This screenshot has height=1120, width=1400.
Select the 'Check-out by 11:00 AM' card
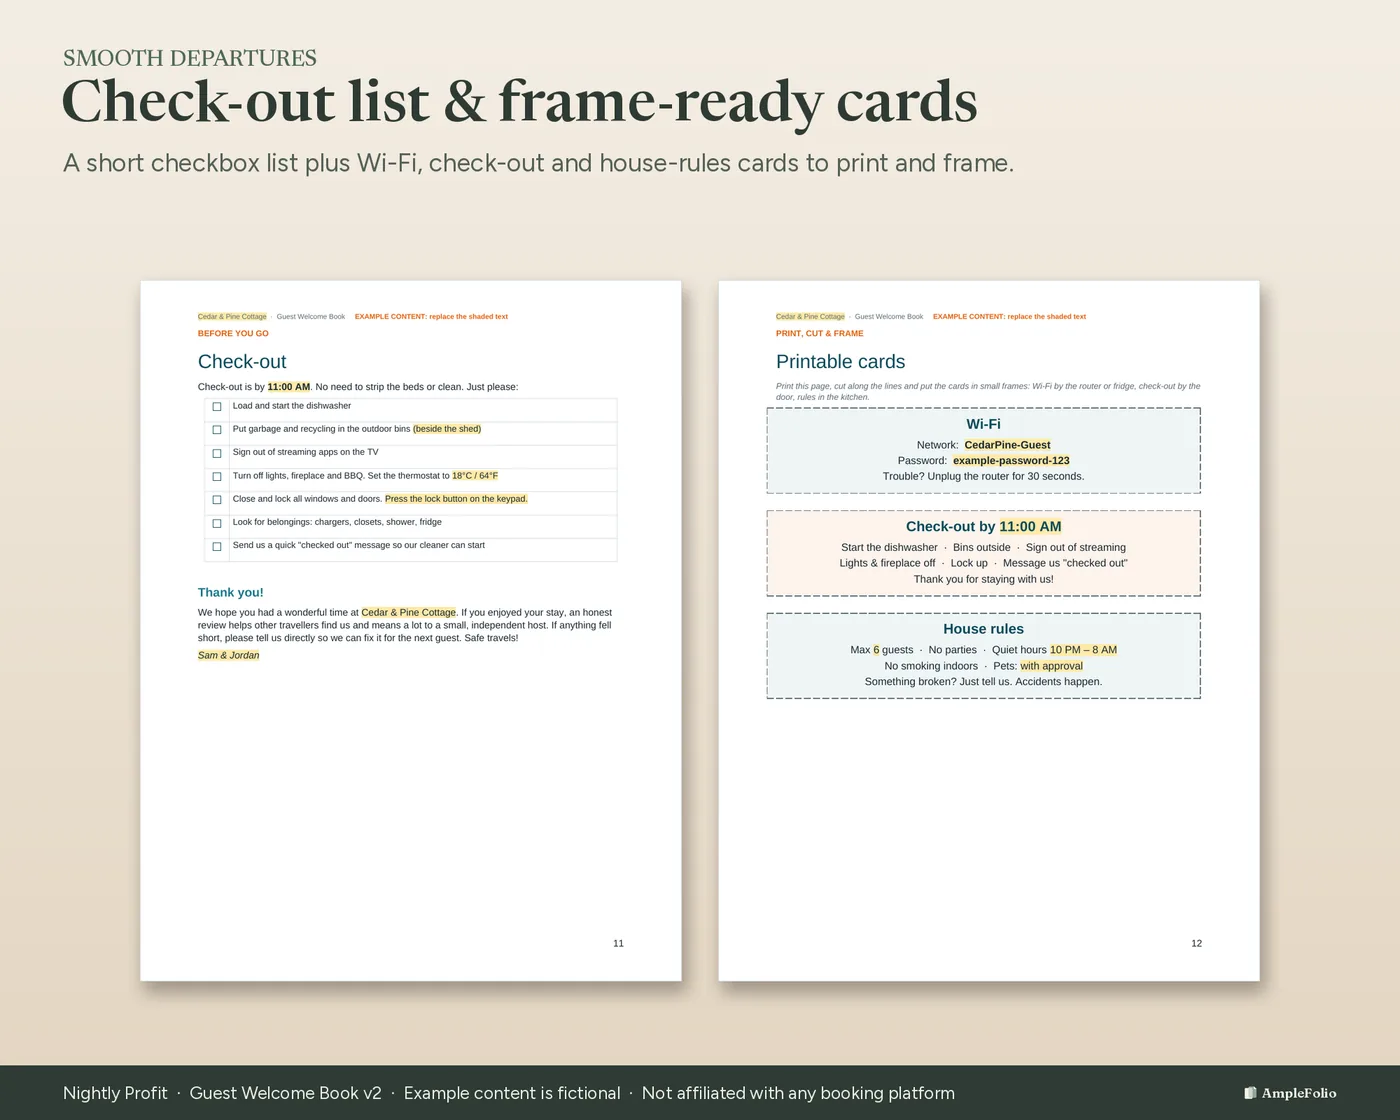(x=984, y=553)
